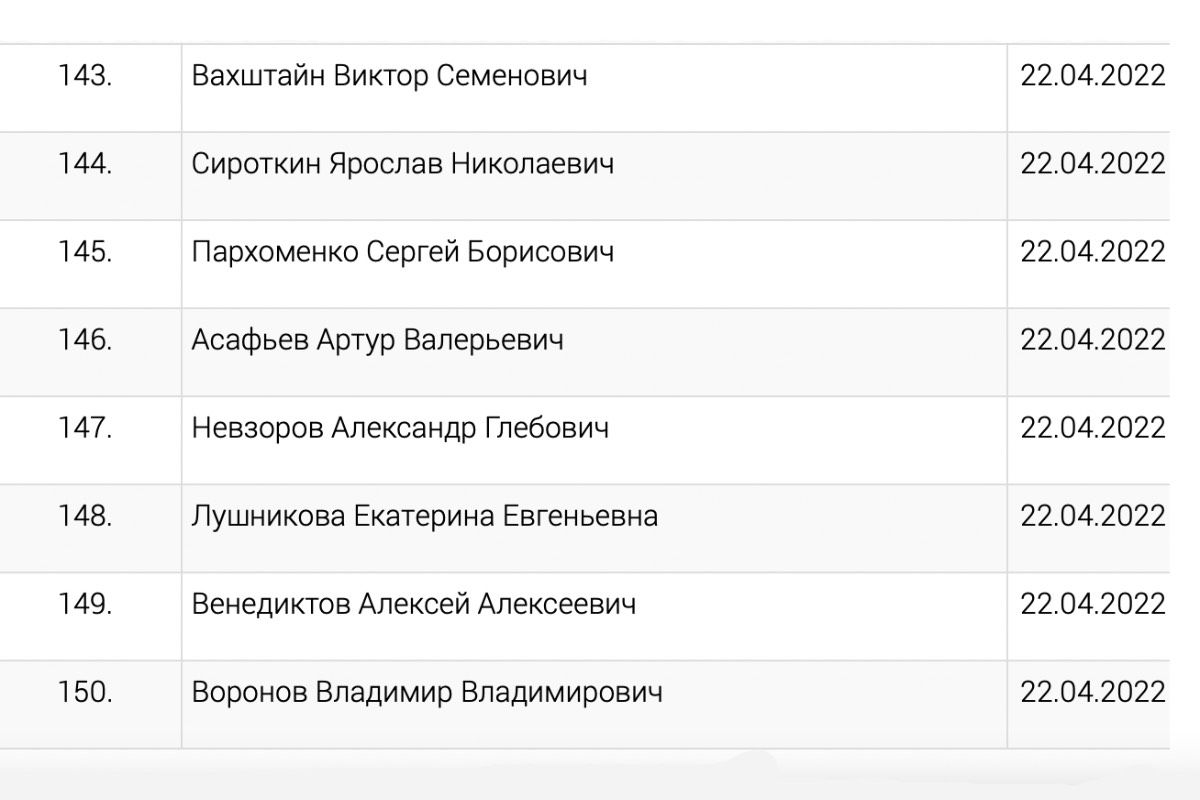Click row number 147
Image resolution: width=1200 pixels, height=800 pixels.
click(85, 428)
